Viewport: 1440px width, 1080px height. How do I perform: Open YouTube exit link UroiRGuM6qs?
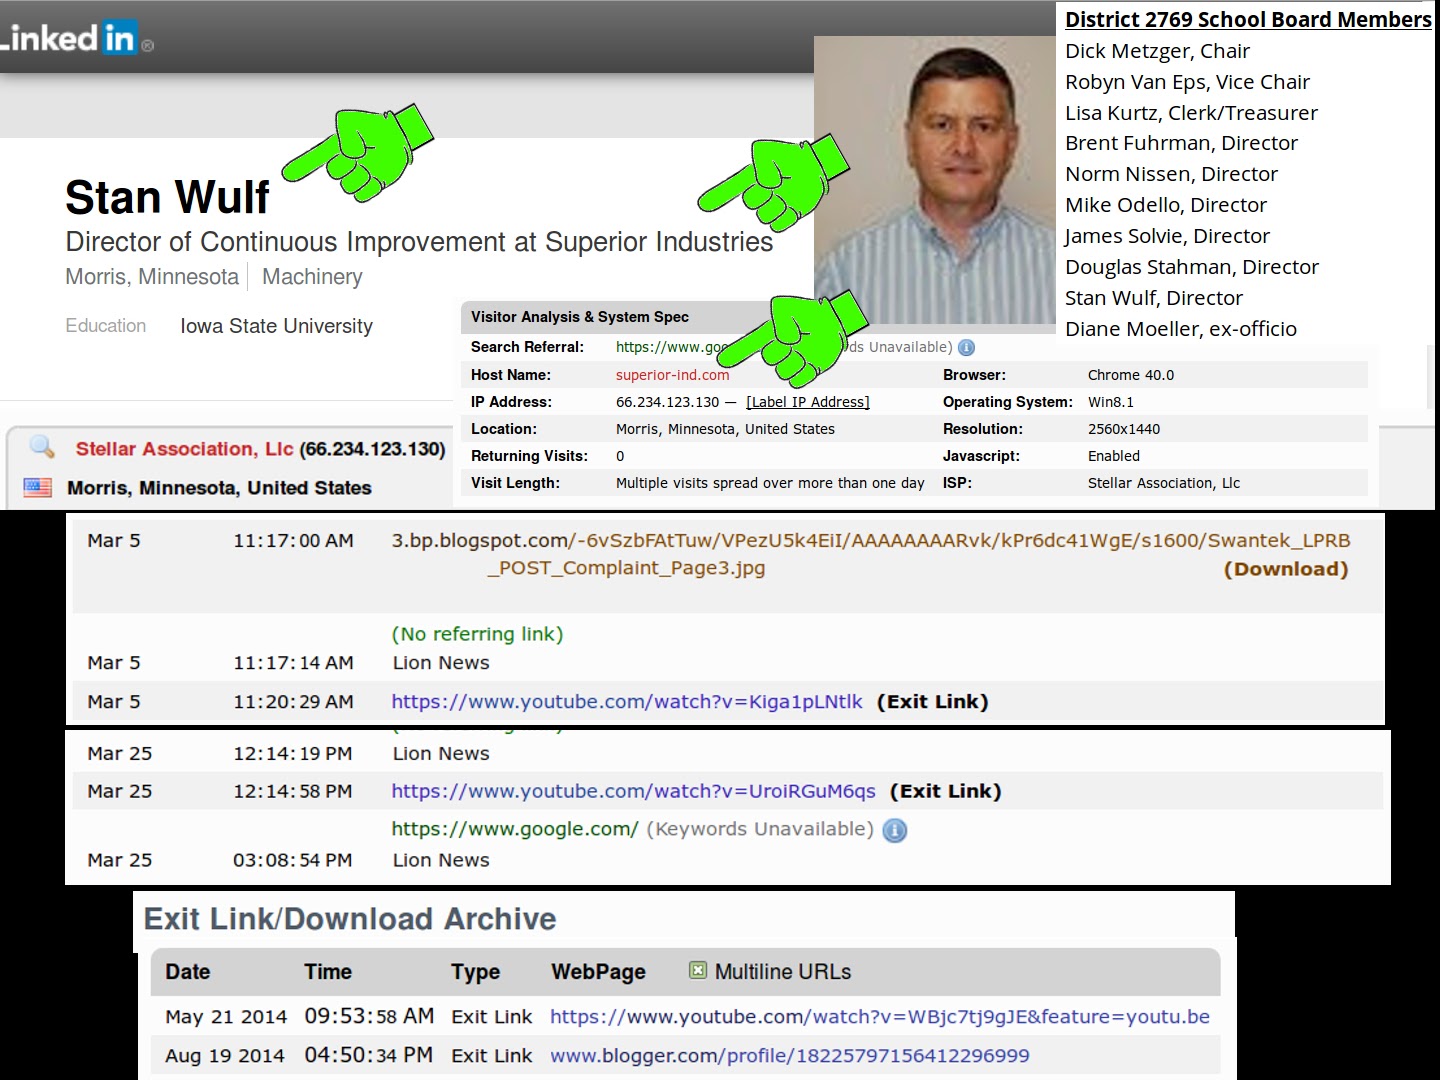click(633, 791)
